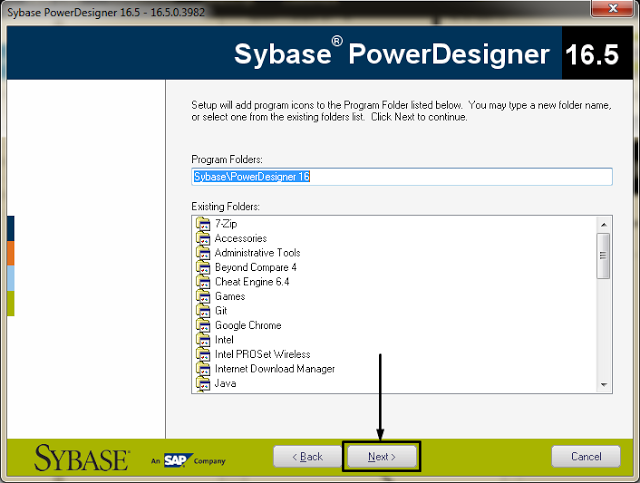Select the Java folder name
The image size is (640, 483).
tap(225, 383)
